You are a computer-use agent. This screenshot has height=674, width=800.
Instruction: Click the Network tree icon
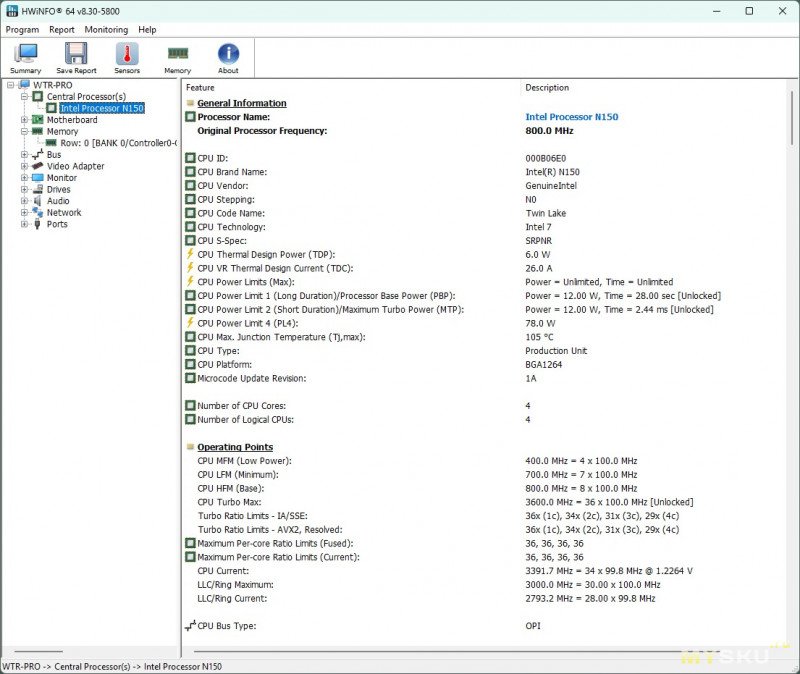tap(37, 212)
